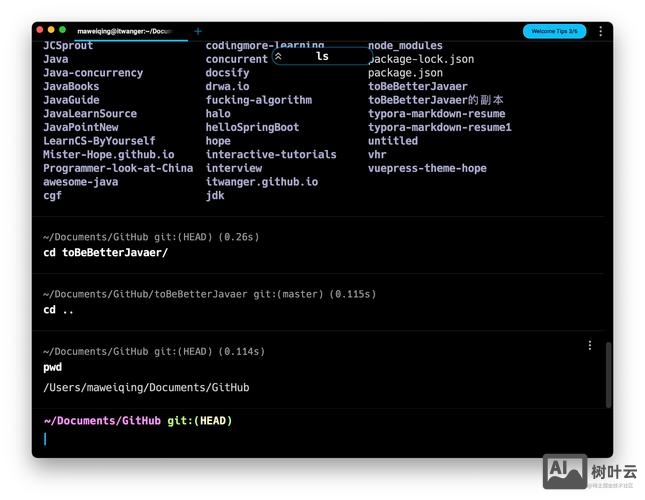645x500 pixels.
Task: Select the cd toBeBetterJavaer/ command block
Action: point(105,252)
